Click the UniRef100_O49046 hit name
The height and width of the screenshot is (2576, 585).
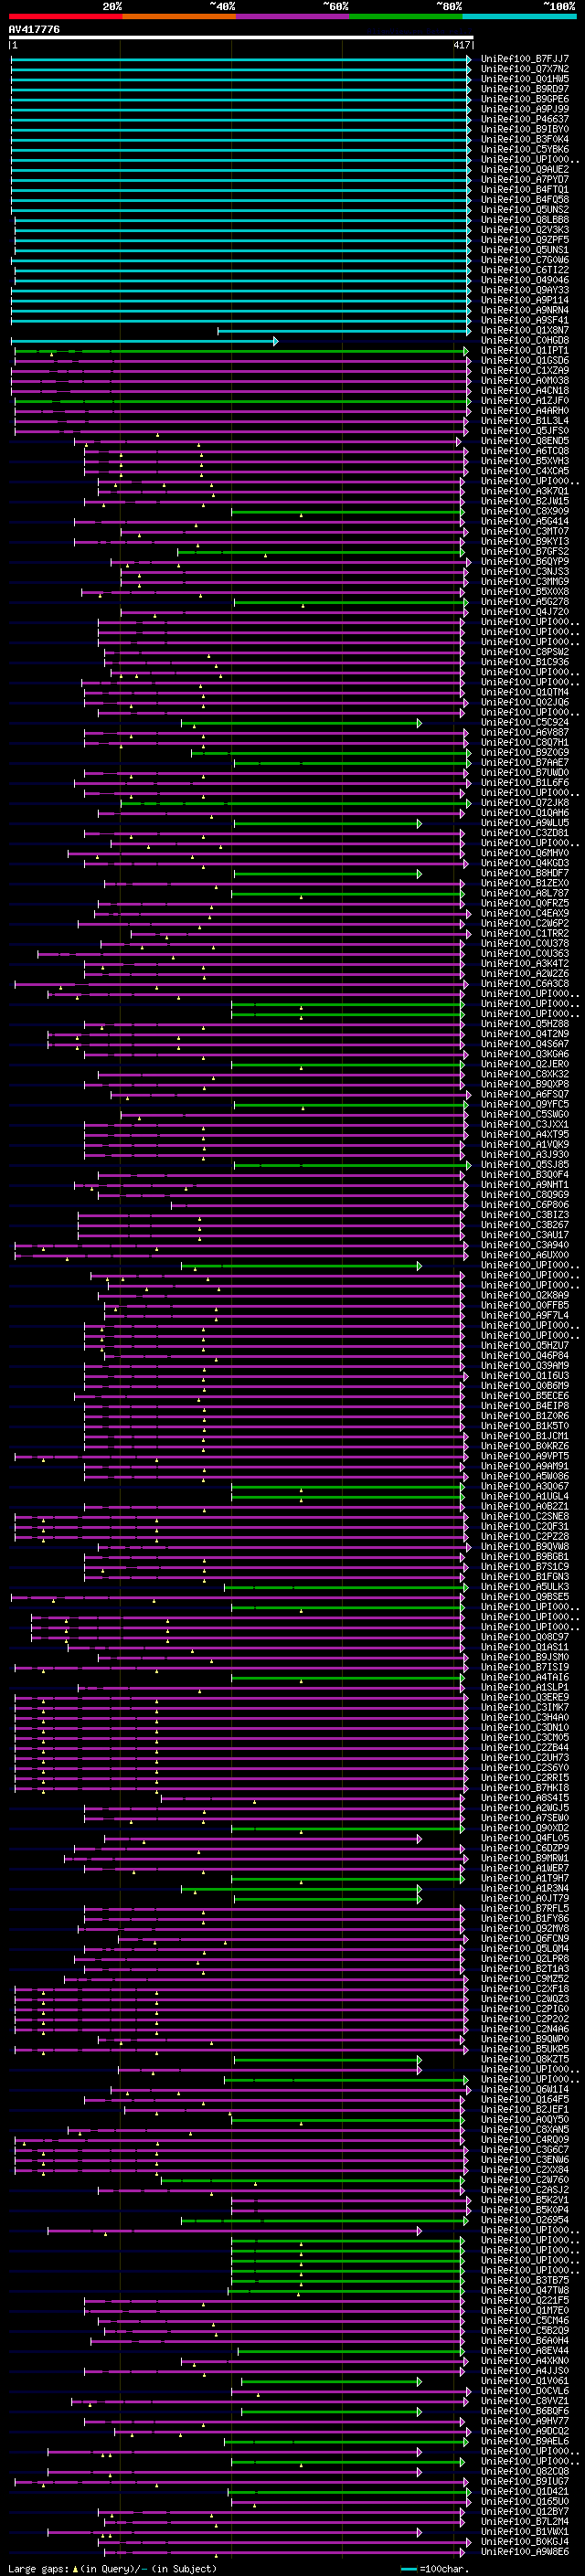click(x=524, y=280)
